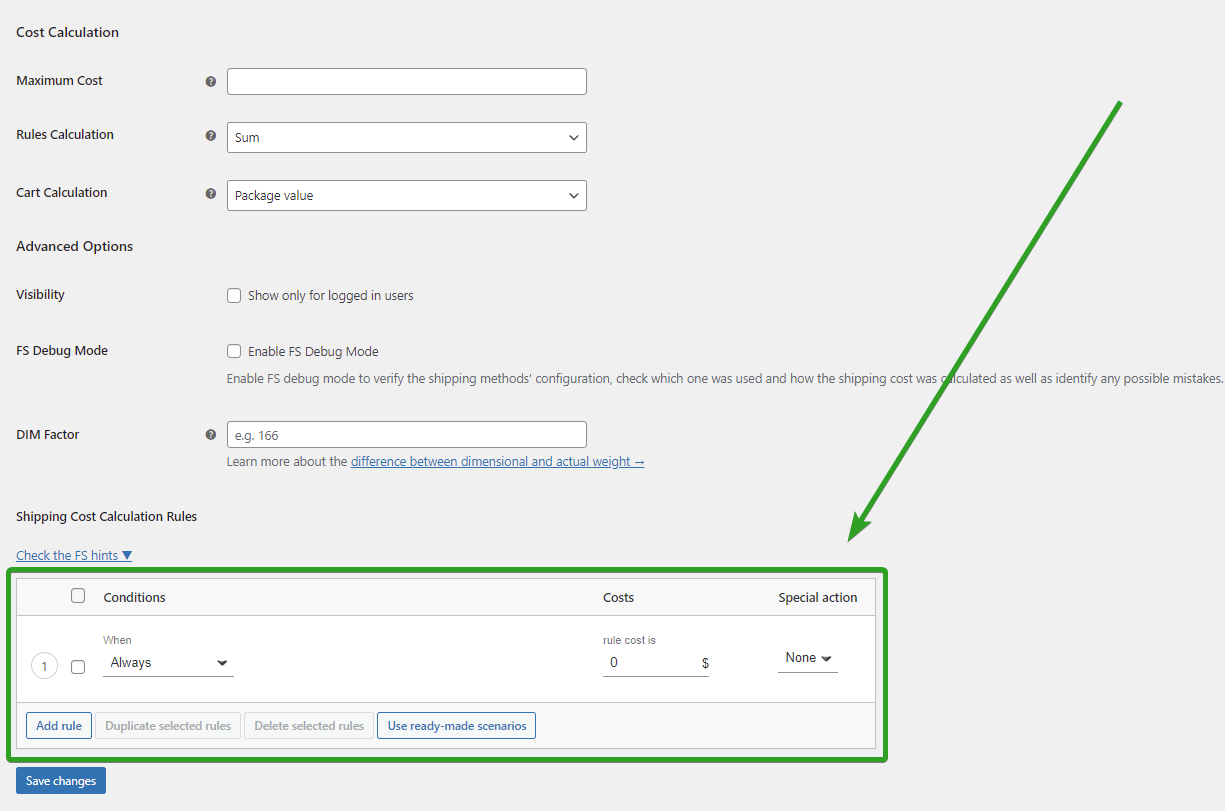Screen dimensions: 1225x811
Task: Click the Shipping Cost Calculation Rules heading
Action: tap(107, 517)
